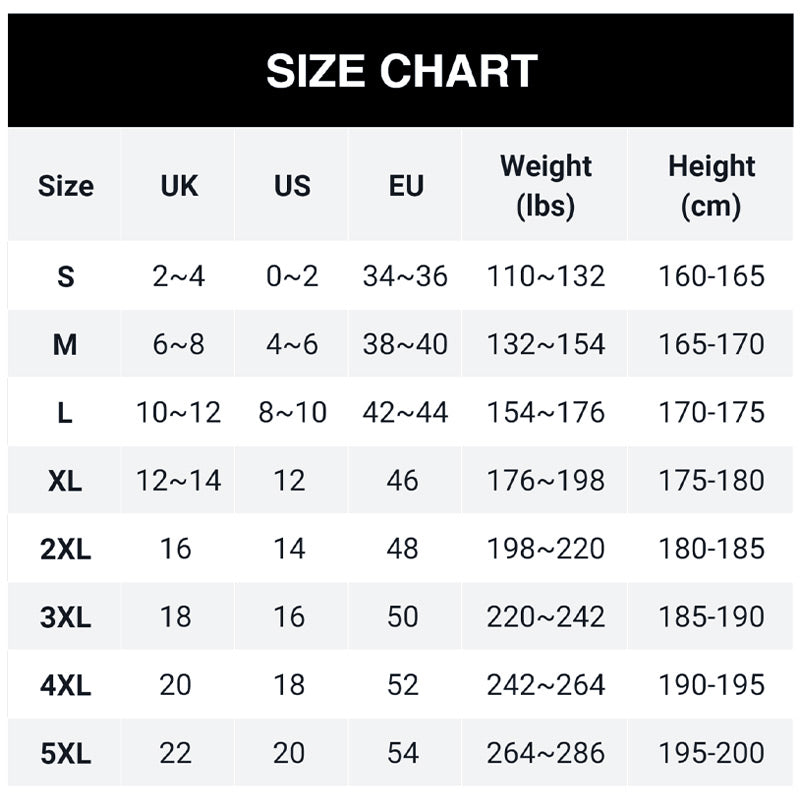This screenshot has height=800, width=800.
Task: Click the UK column header
Action: point(179,186)
